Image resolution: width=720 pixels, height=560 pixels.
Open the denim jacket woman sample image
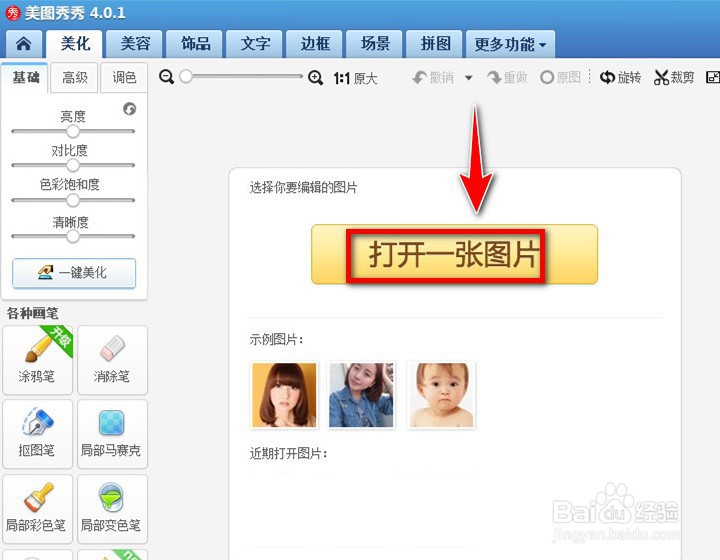click(361, 395)
